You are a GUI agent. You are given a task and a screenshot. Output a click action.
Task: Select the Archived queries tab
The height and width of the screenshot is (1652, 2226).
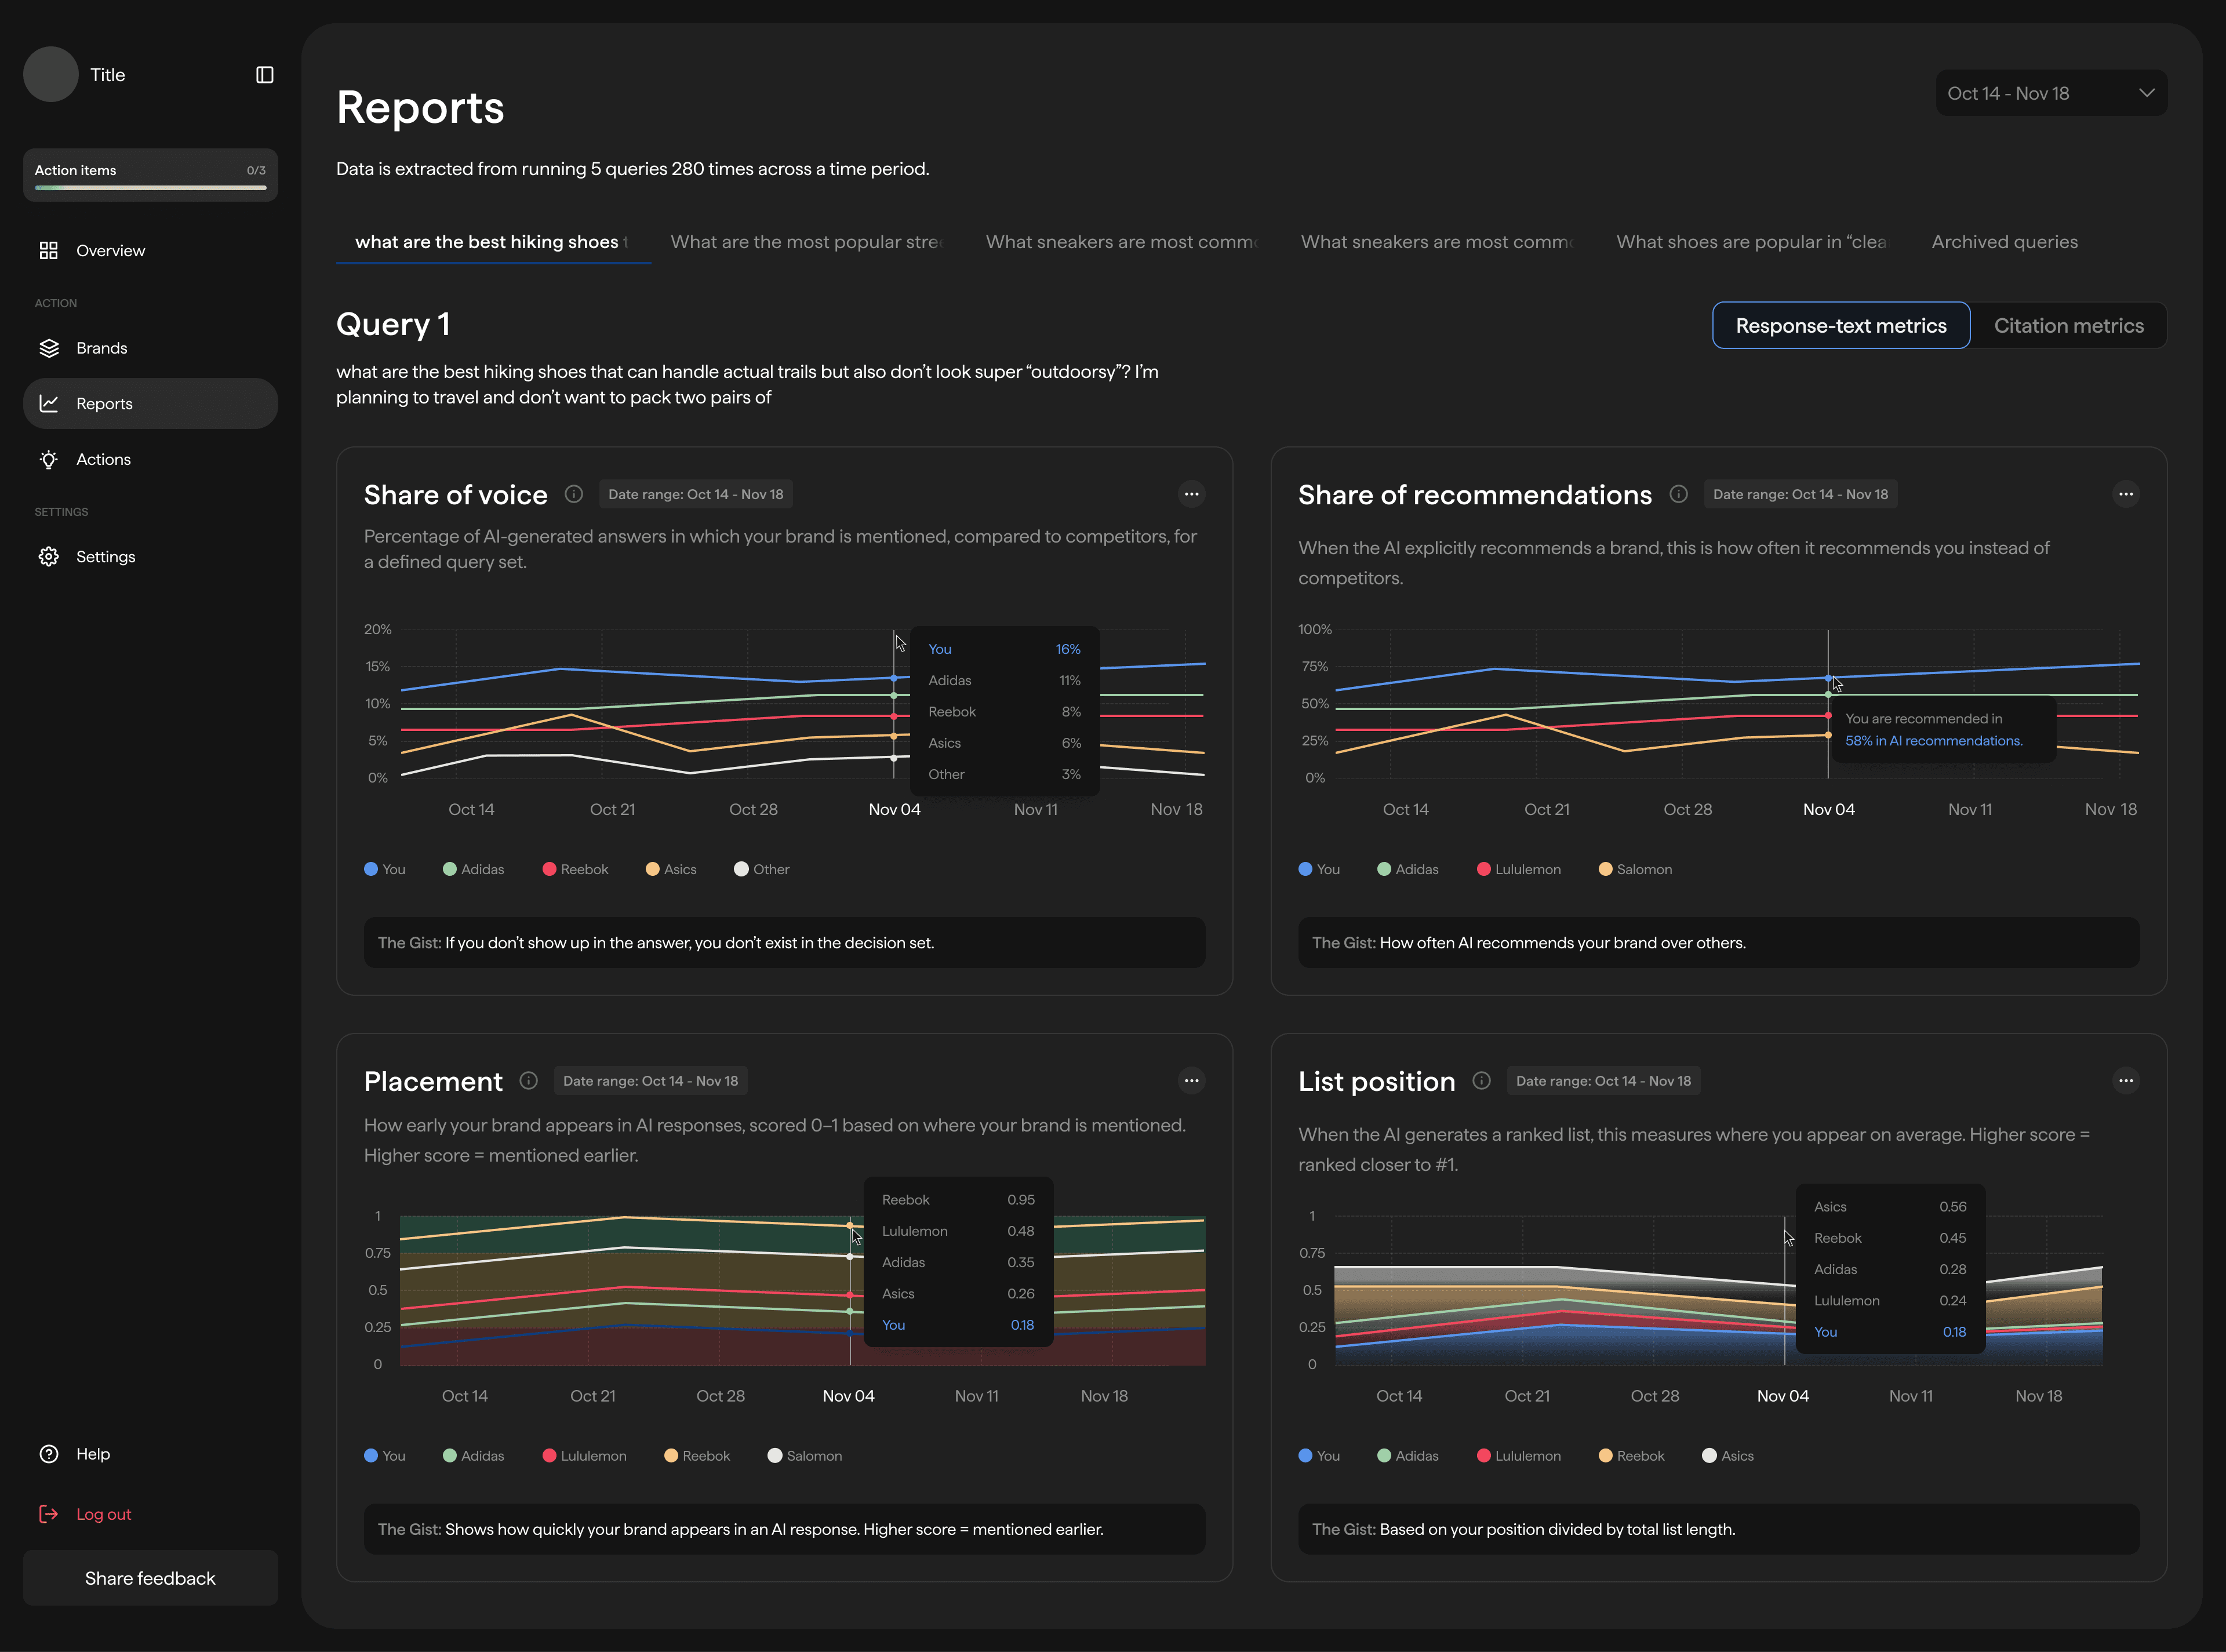pos(2004,242)
